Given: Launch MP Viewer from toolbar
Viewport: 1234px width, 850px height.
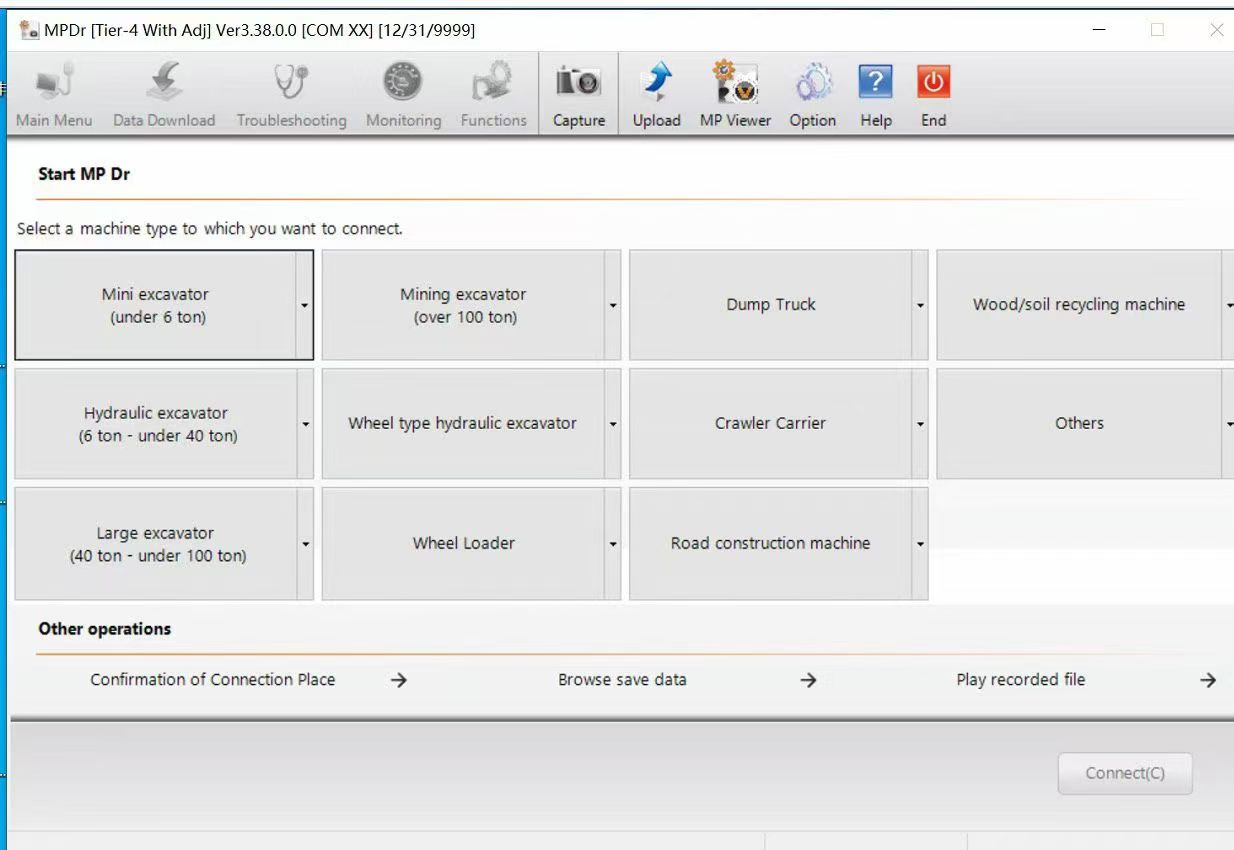Looking at the screenshot, I should point(735,83).
